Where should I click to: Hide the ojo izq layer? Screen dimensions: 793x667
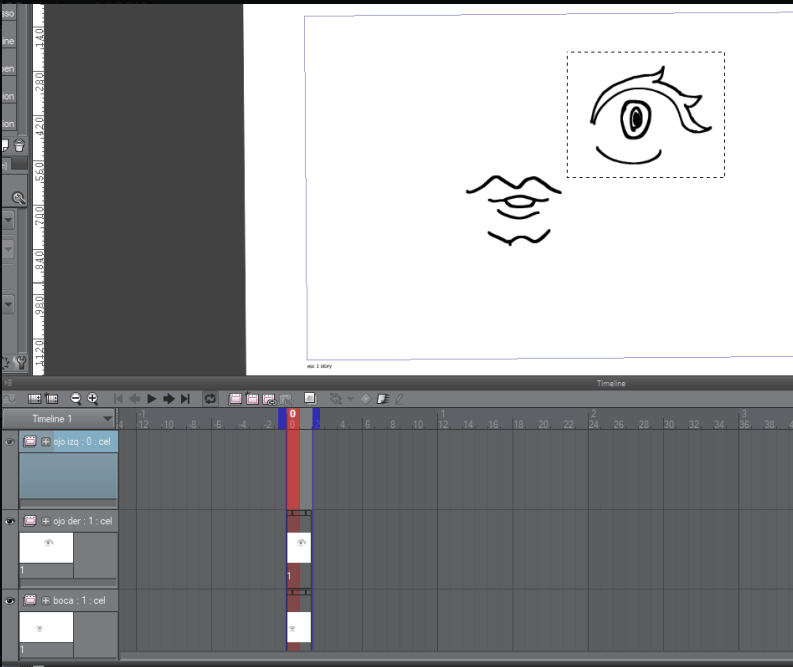tap(10, 442)
